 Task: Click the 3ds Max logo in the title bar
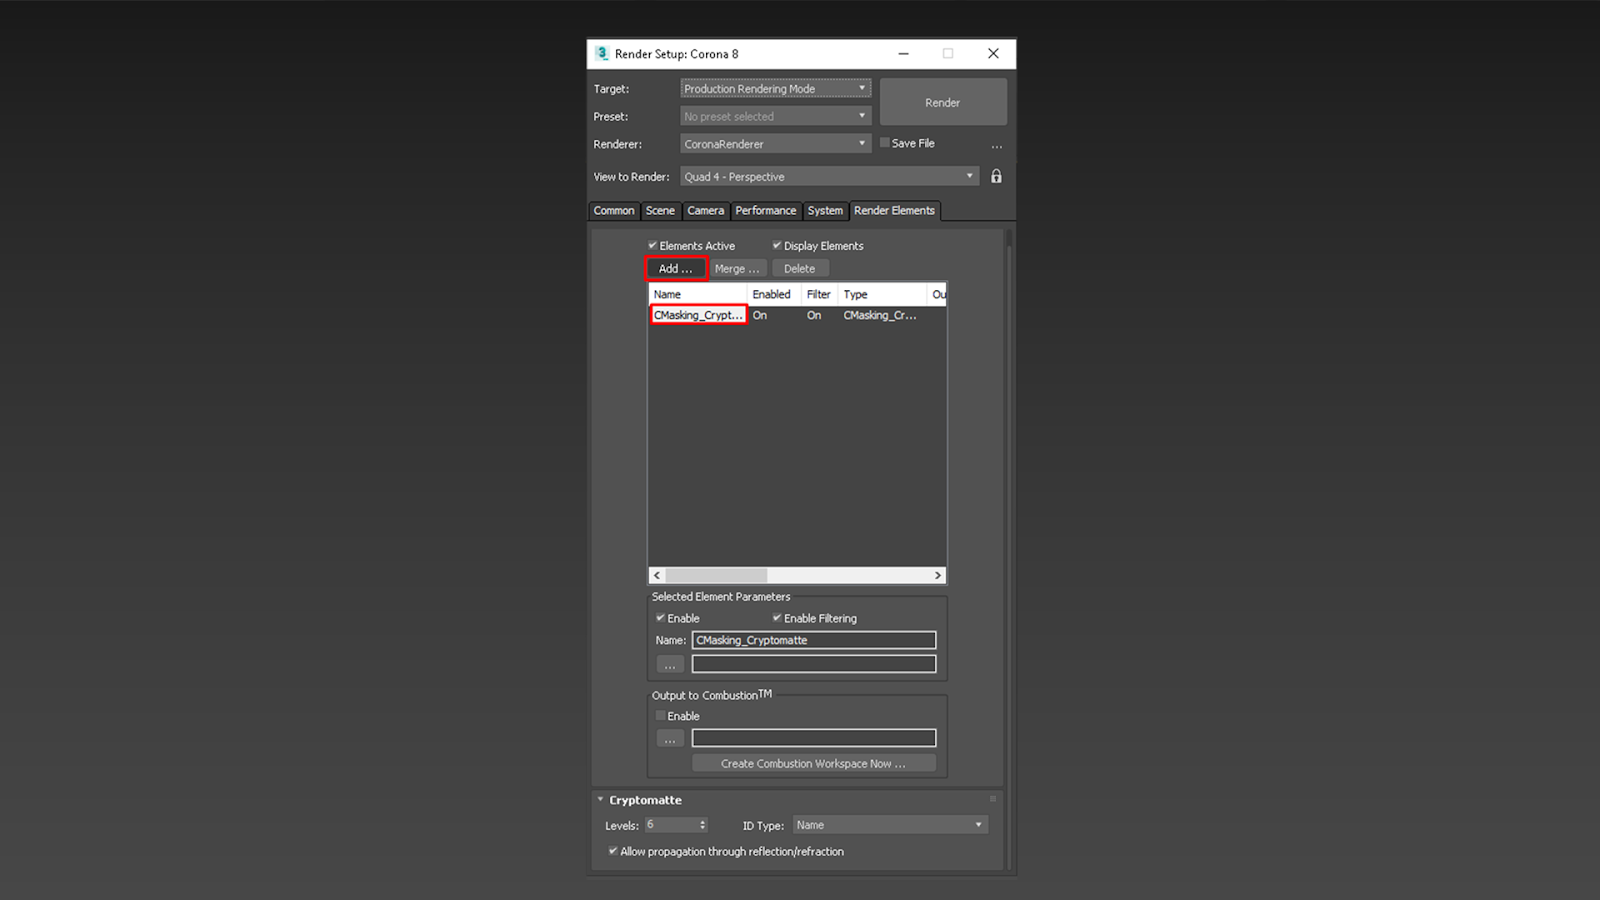tap(602, 54)
